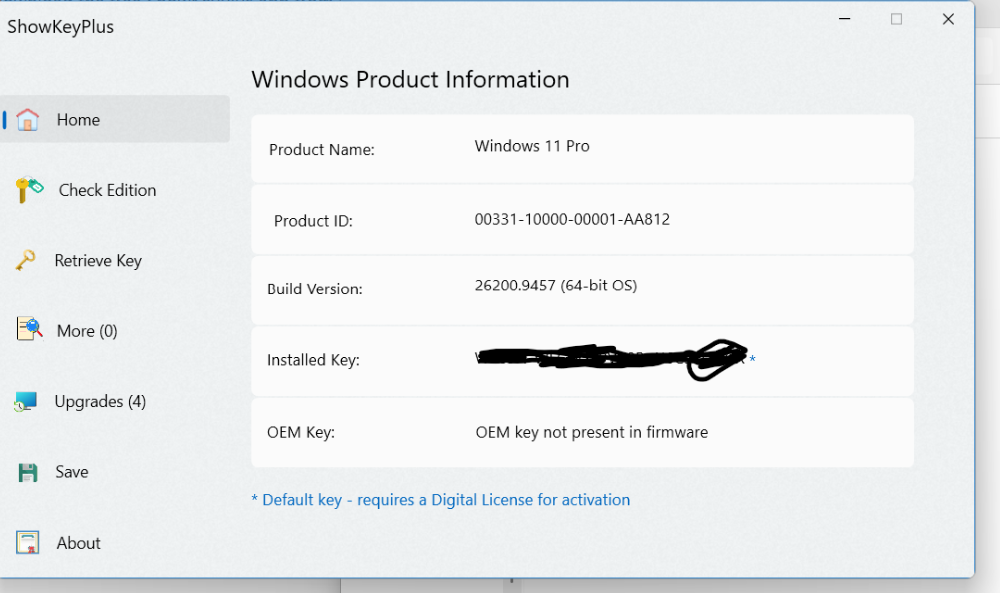The image size is (1000, 593).
Task: Close the ShowKeyPlus window
Action: (x=948, y=19)
